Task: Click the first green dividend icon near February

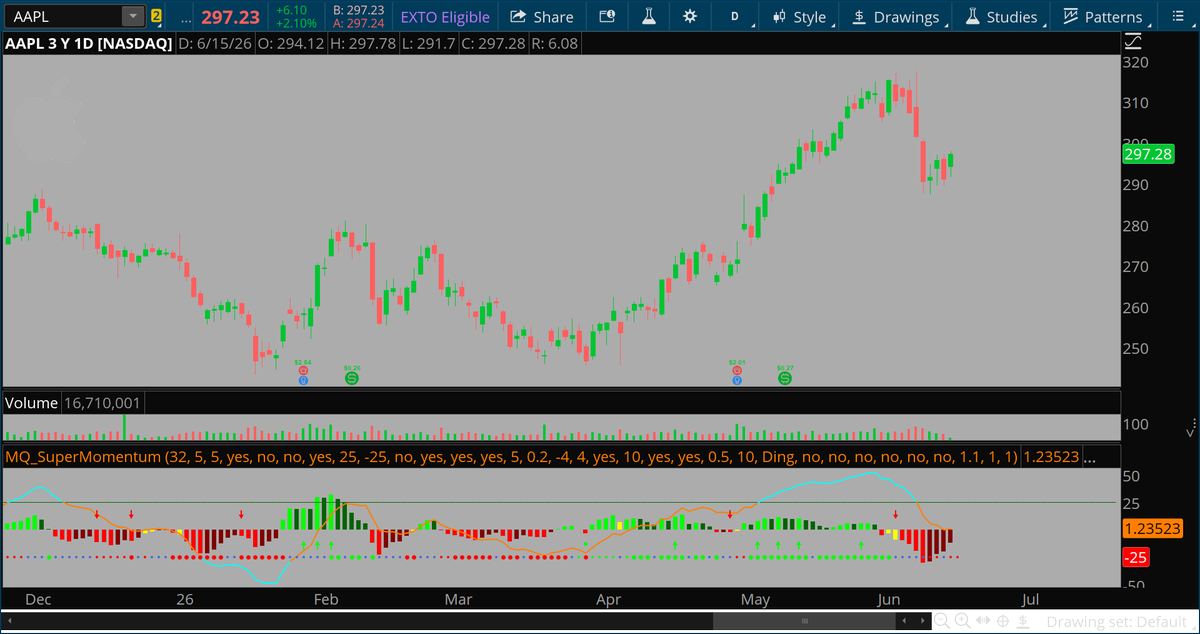Action: pyautogui.click(x=352, y=378)
